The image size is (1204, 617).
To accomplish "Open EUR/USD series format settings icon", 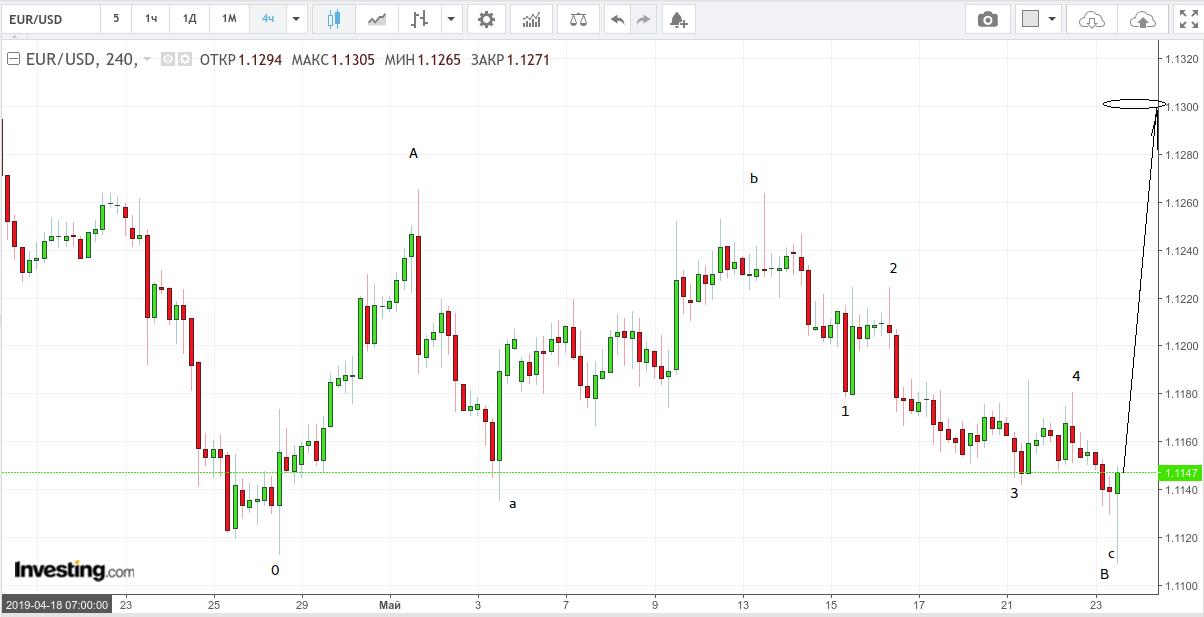I will tap(184, 60).
